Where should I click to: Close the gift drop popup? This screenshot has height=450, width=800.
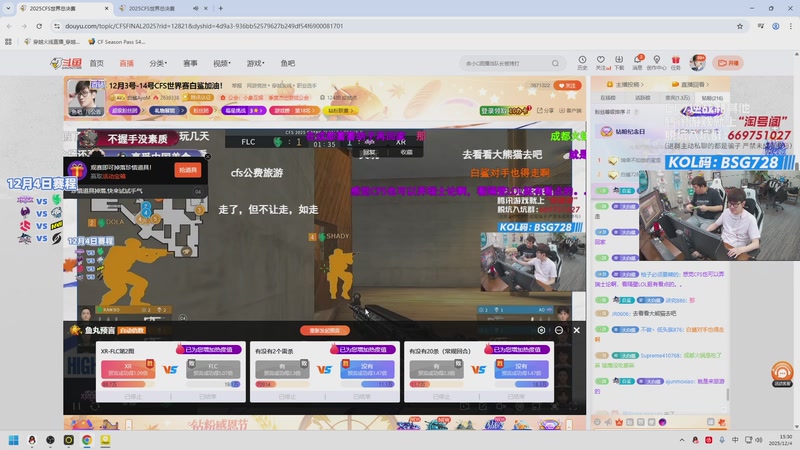pyautogui.click(x=207, y=157)
